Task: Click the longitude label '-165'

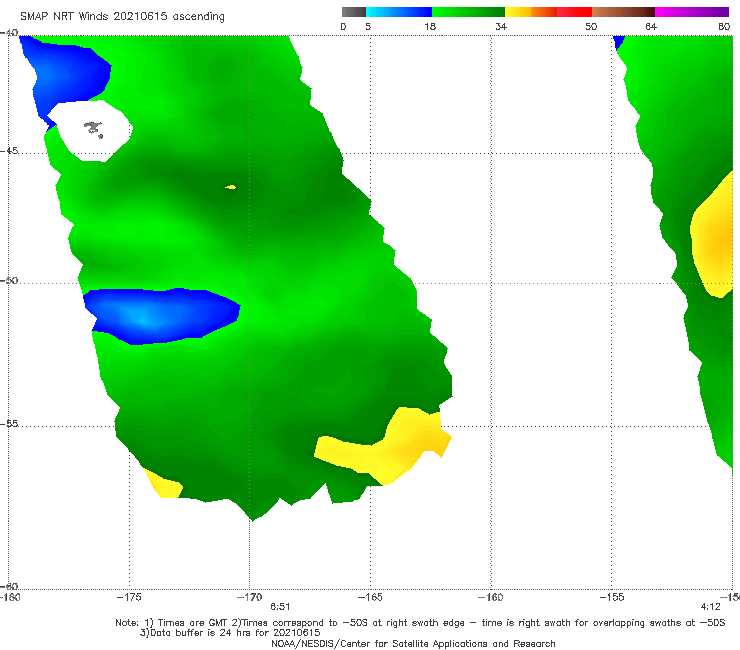Action: [x=370, y=597]
